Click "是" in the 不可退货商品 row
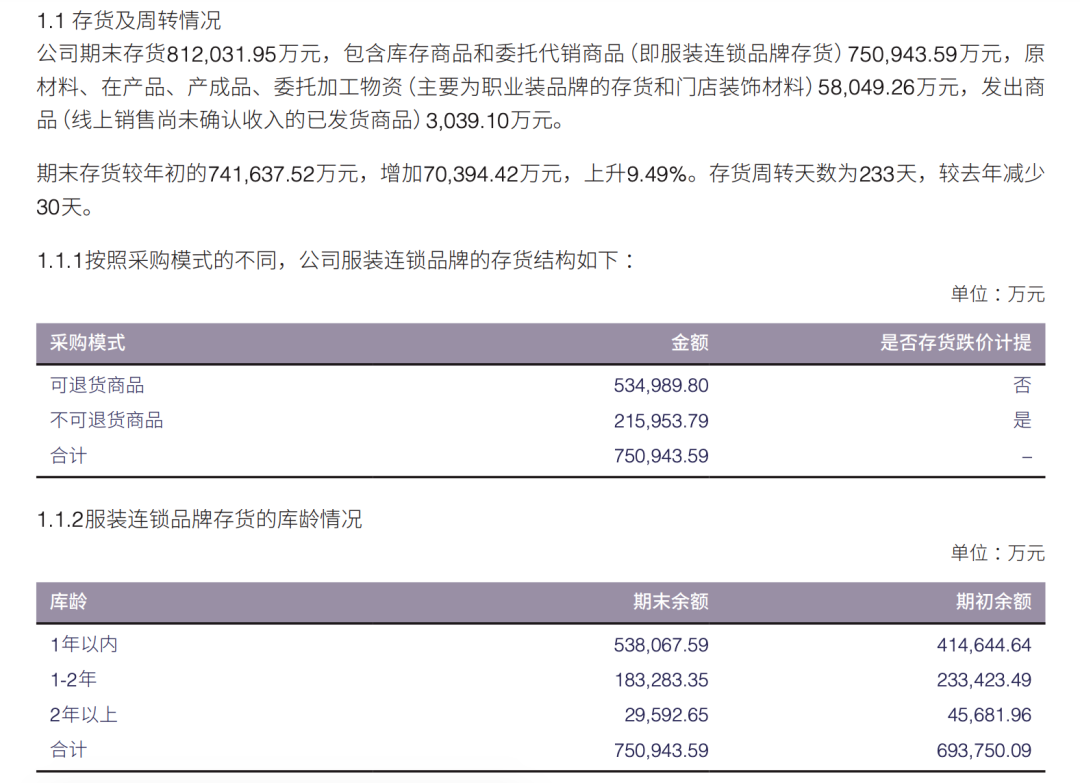 1021,421
